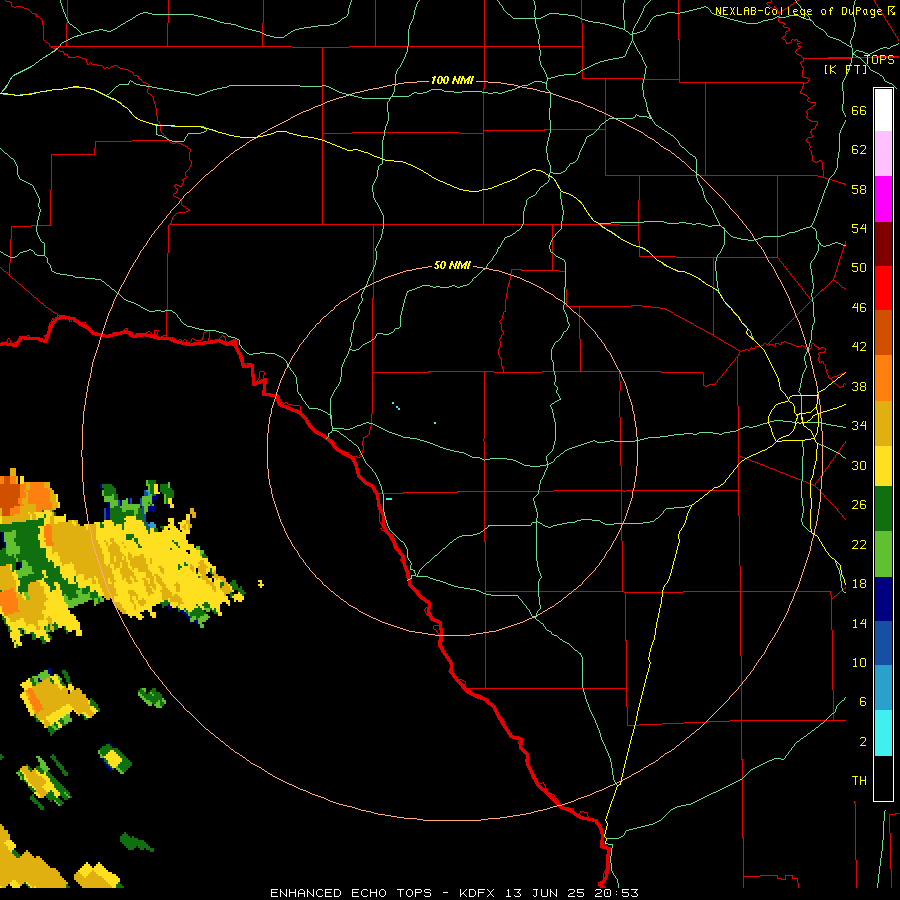900x900 pixels.
Task: Click the light green swatch in the legend
Action: (883, 554)
